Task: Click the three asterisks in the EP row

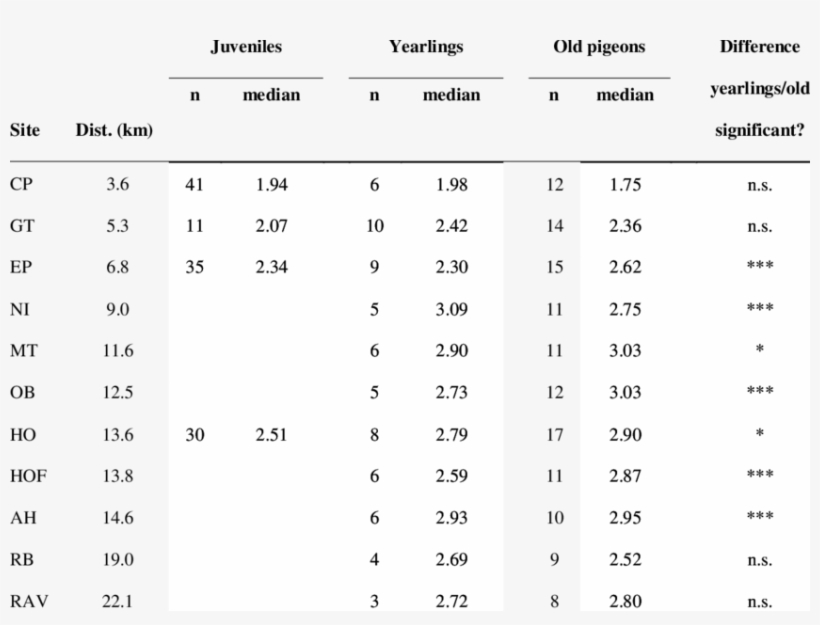Action: click(x=760, y=269)
